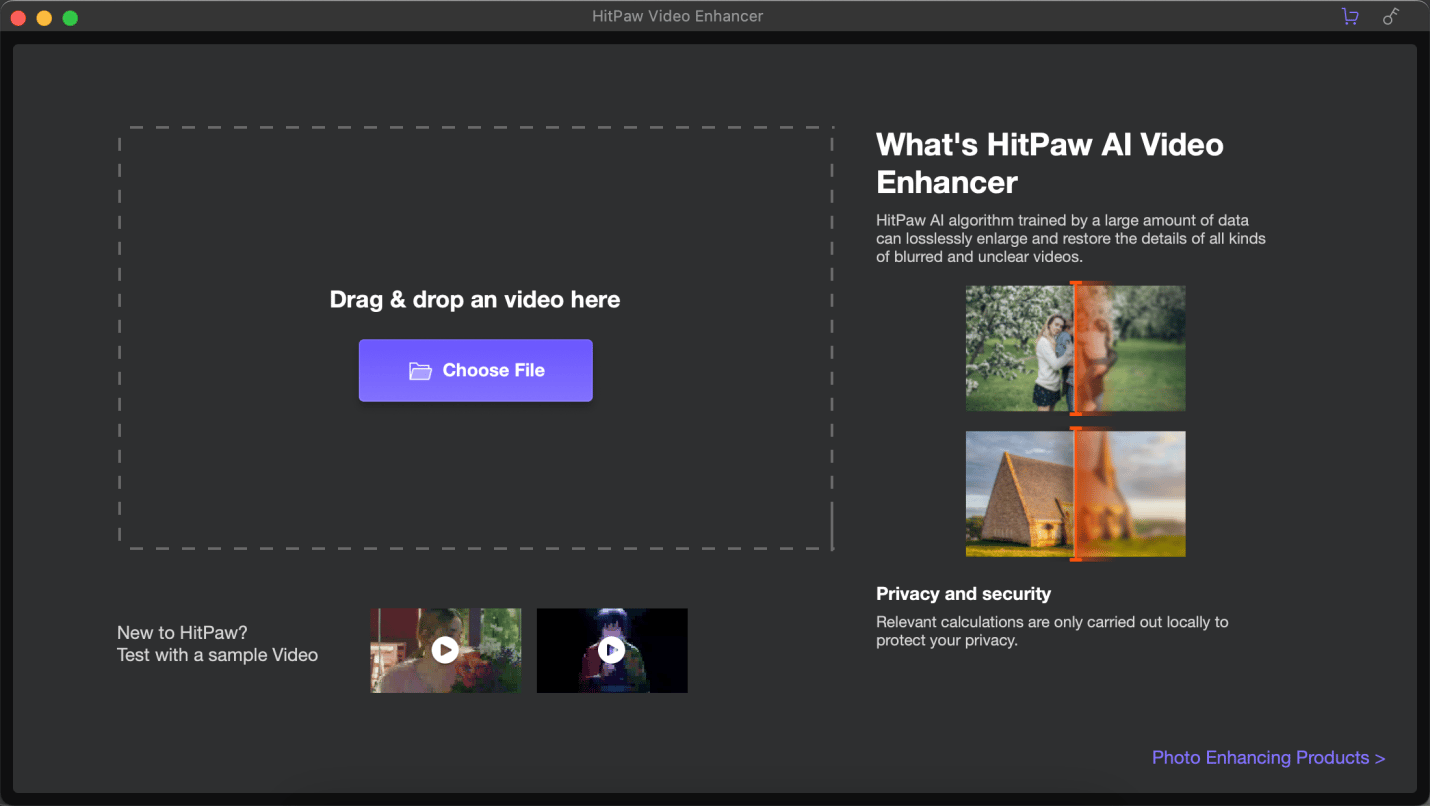Click the folder icon inside Choose File
This screenshot has height=806, width=1430.
click(x=420, y=371)
